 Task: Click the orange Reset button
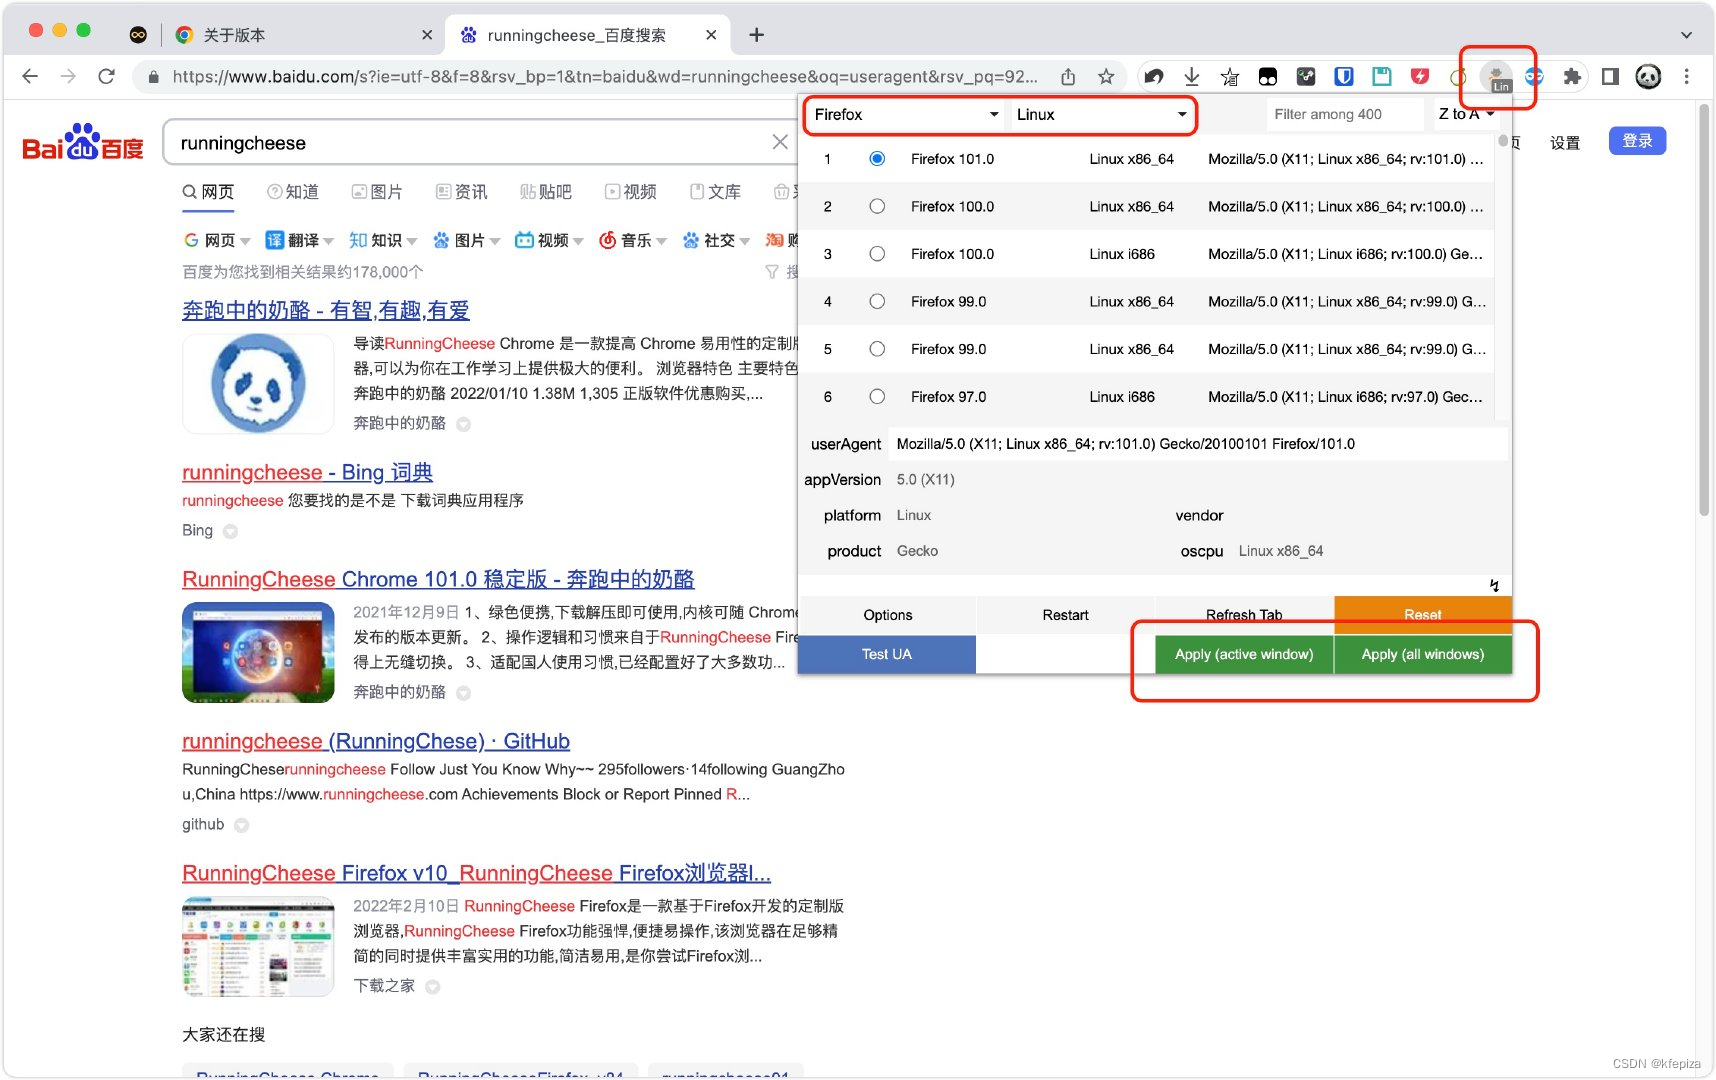coord(1423,615)
